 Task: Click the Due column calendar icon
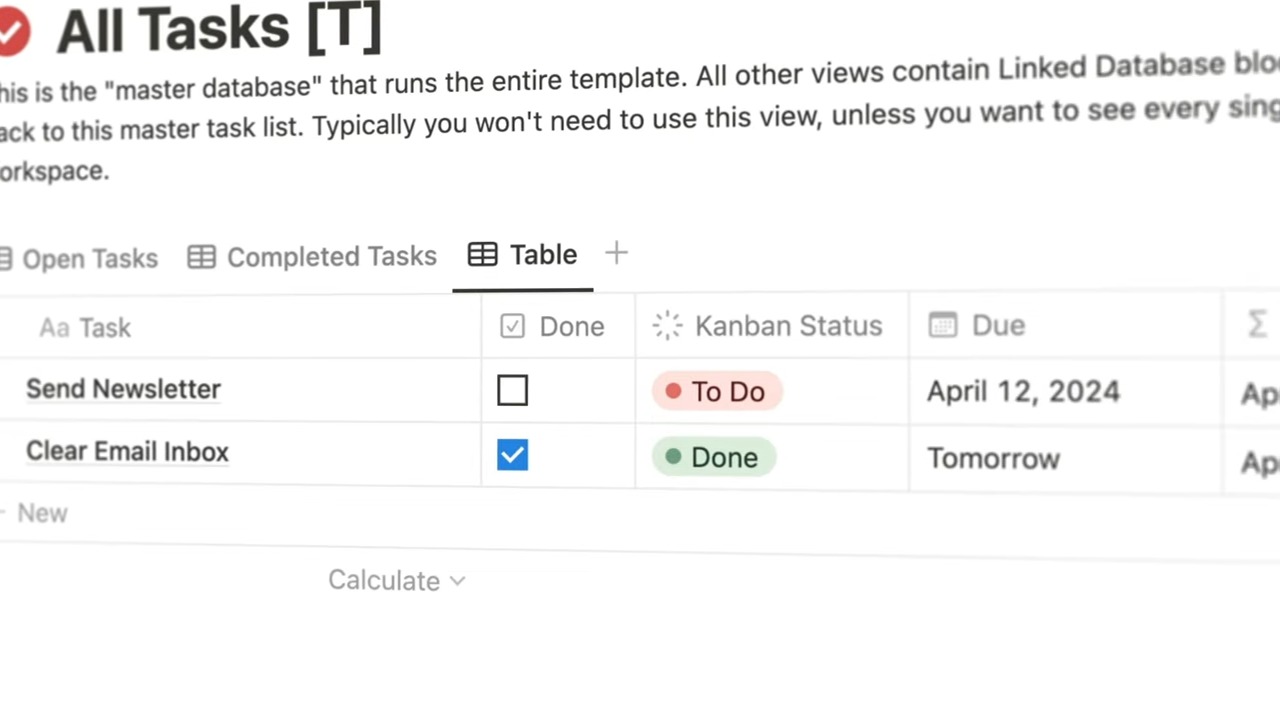click(x=942, y=325)
